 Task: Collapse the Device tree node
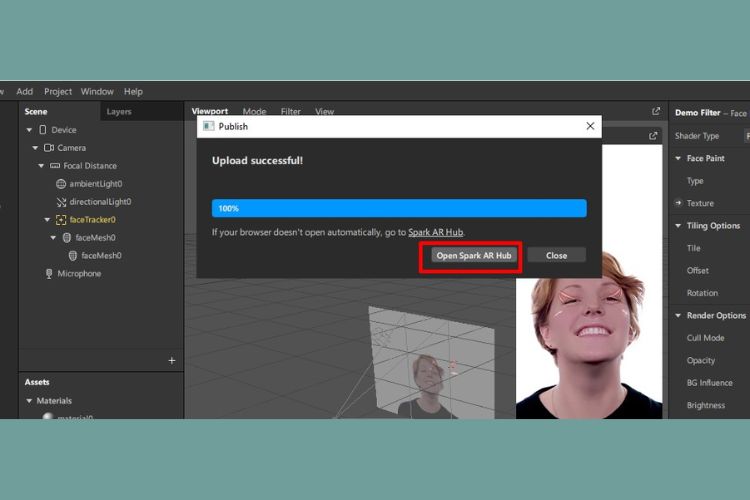[29, 130]
